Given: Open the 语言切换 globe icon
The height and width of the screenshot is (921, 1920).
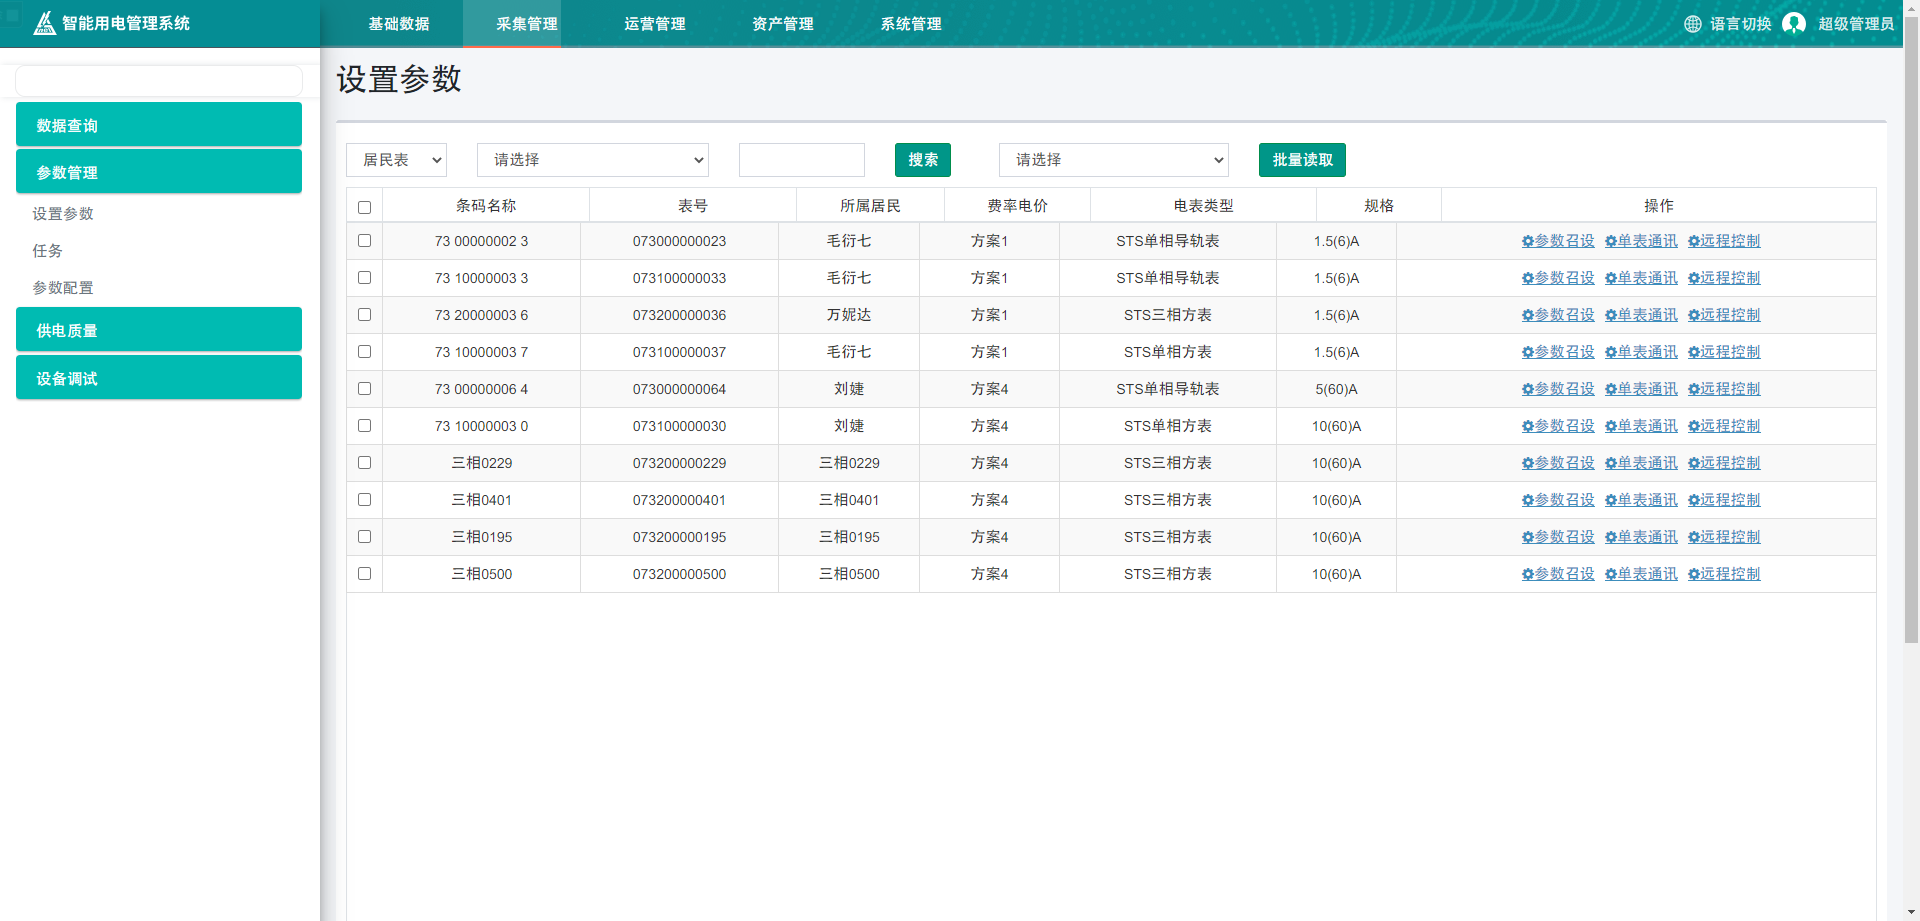Looking at the screenshot, I should pyautogui.click(x=1693, y=24).
